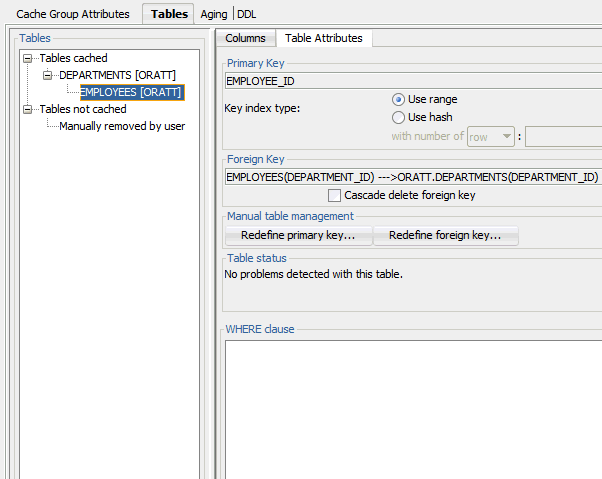Select the Table Attributes sub-tab
The width and height of the screenshot is (602, 479).
[x=324, y=38]
